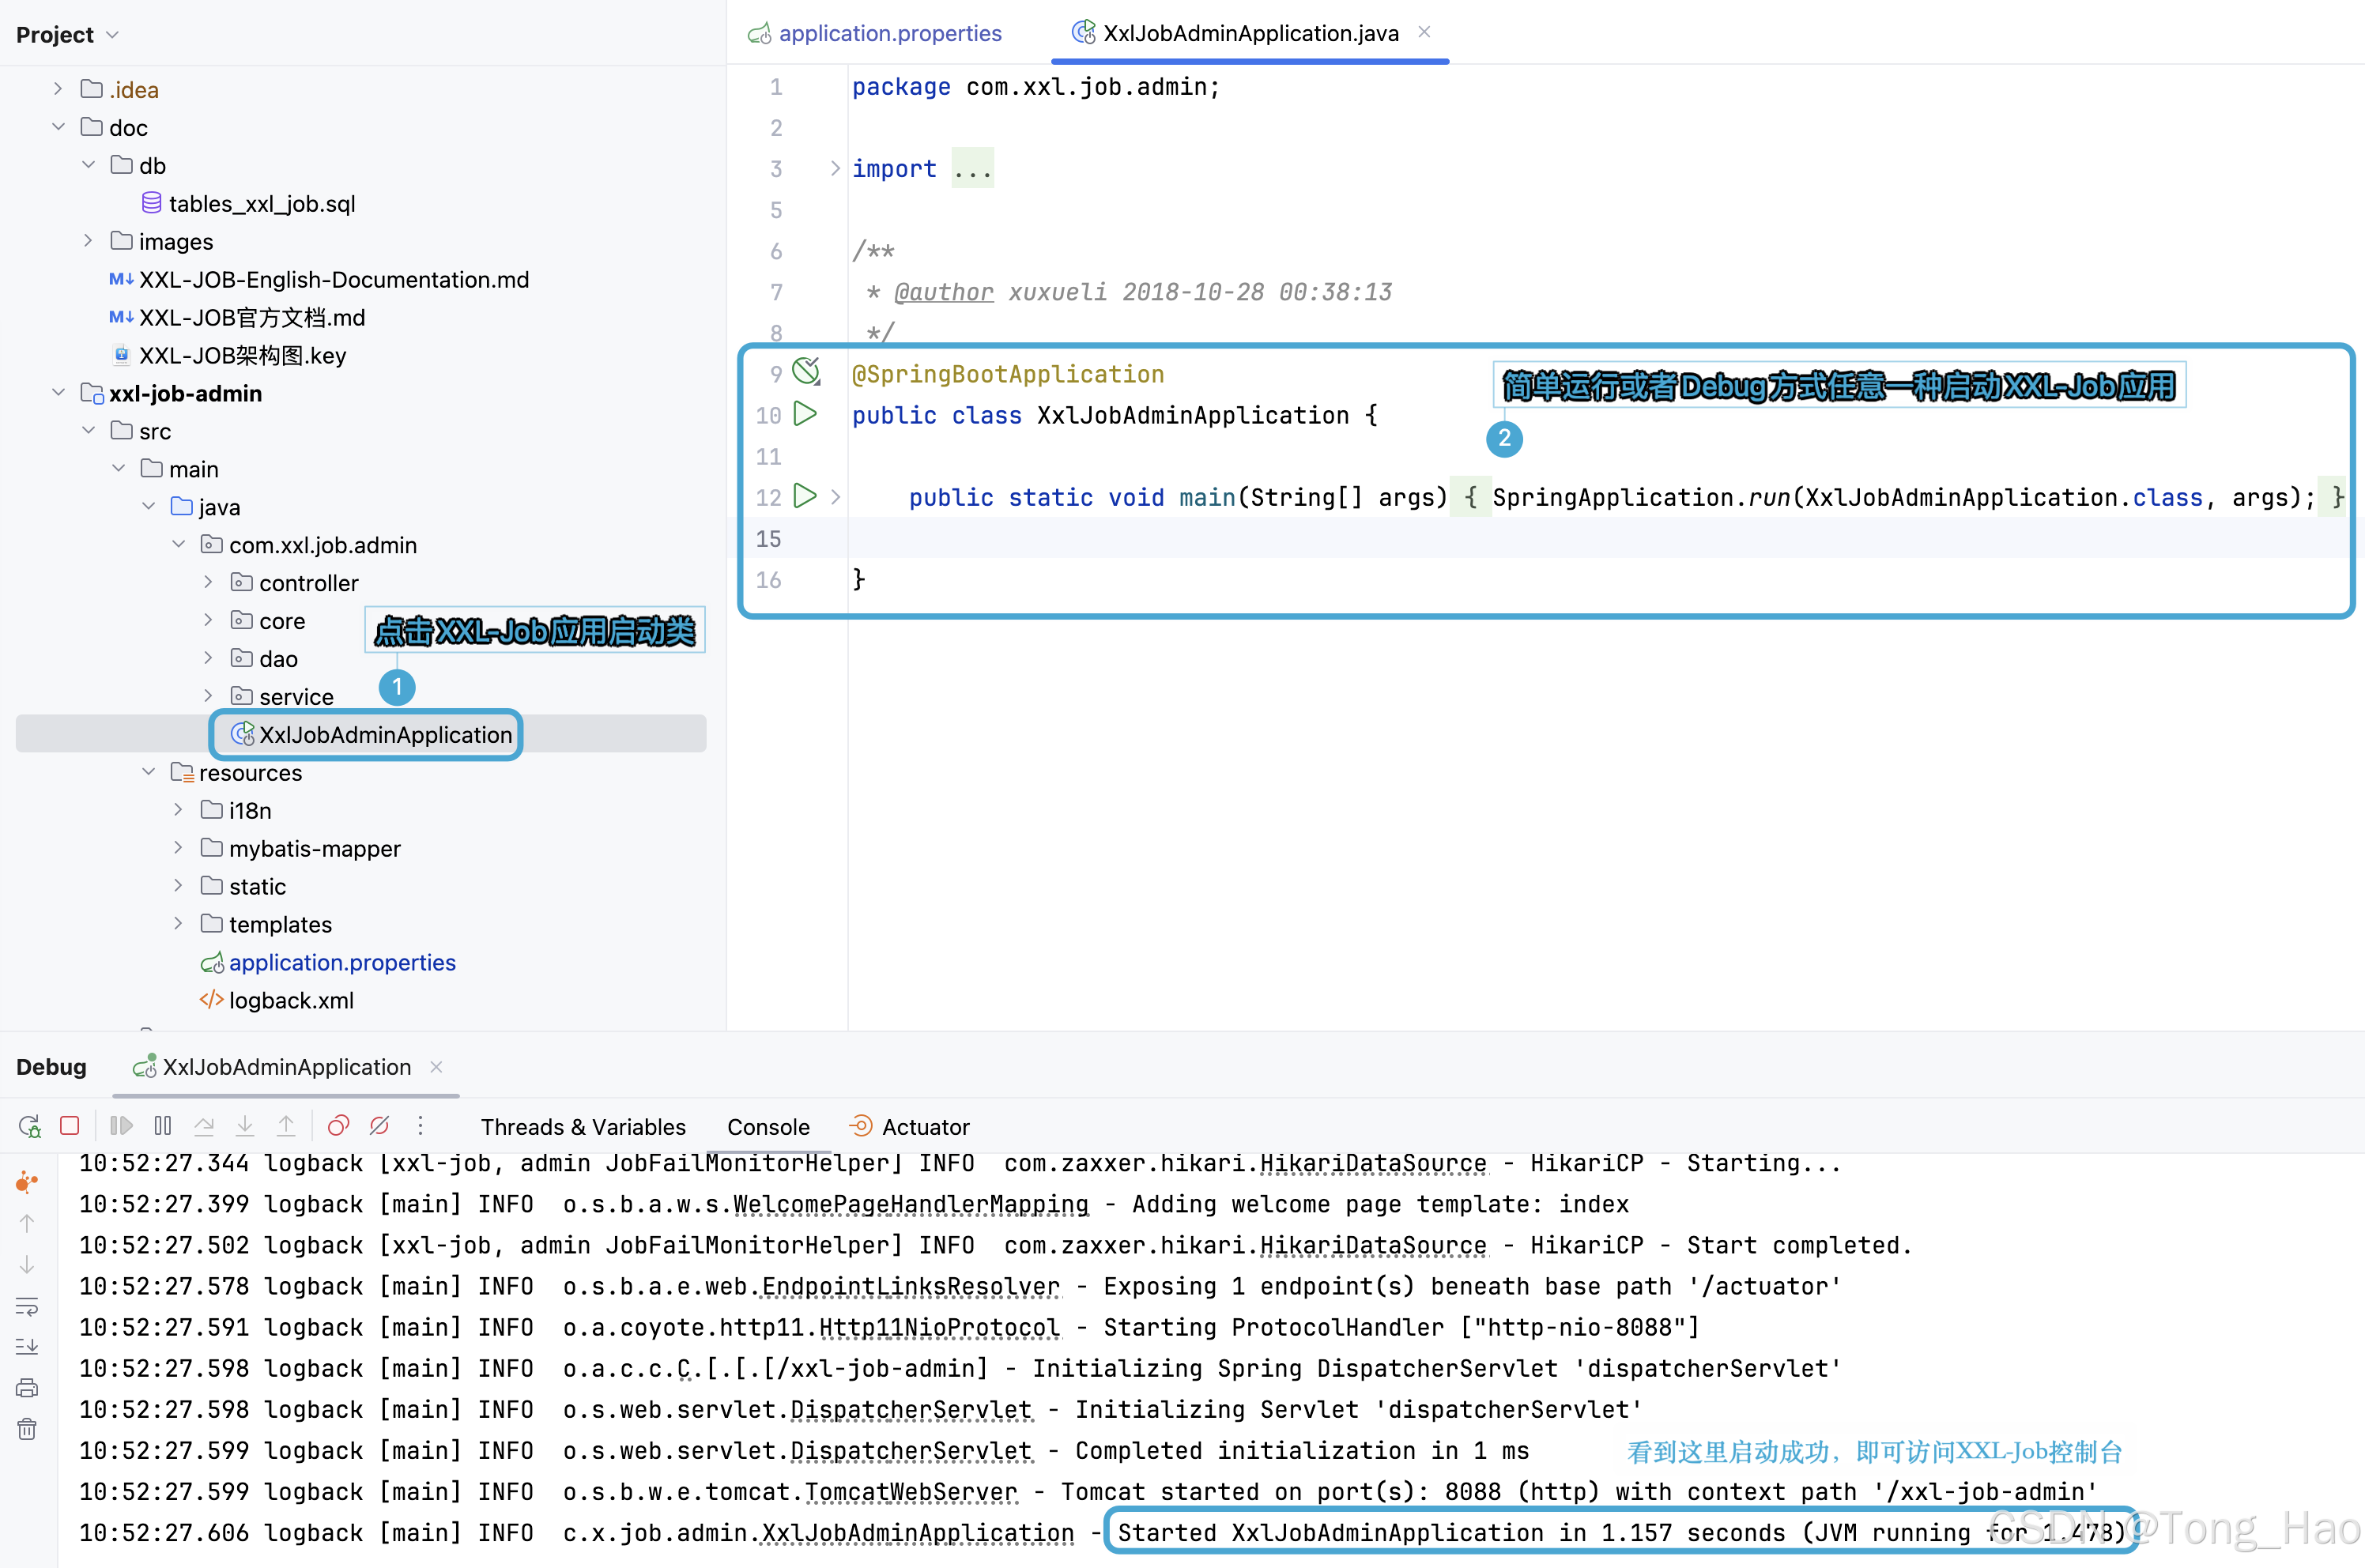Pause the program execution

click(x=163, y=1126)
